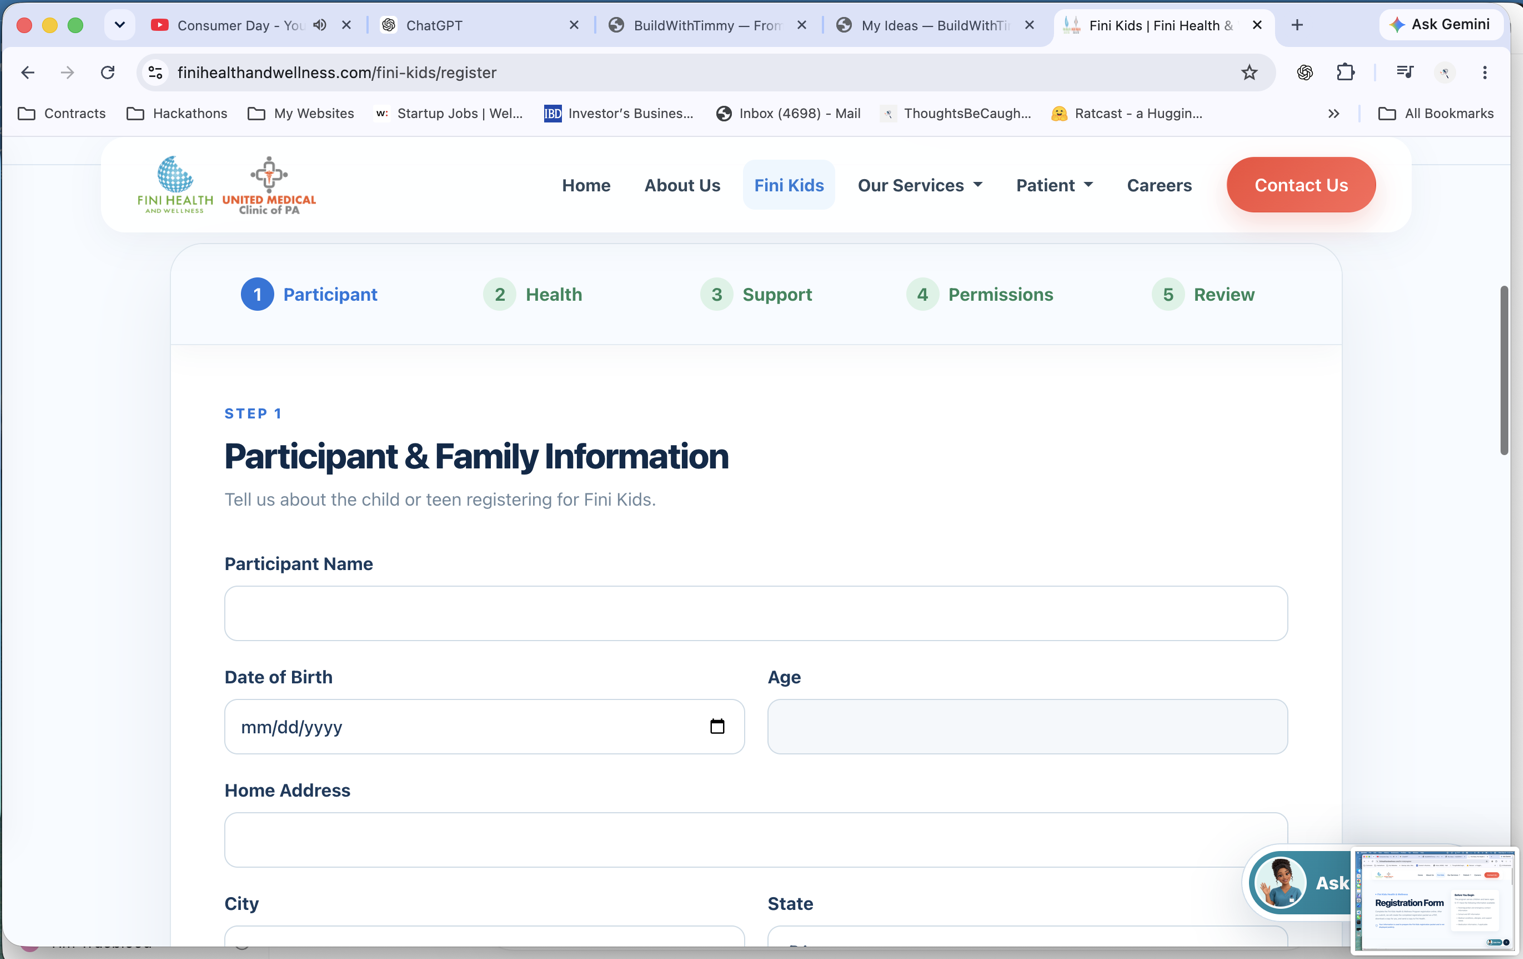
Task: Click the Participant Name input field
Action: tap(756, 613)
